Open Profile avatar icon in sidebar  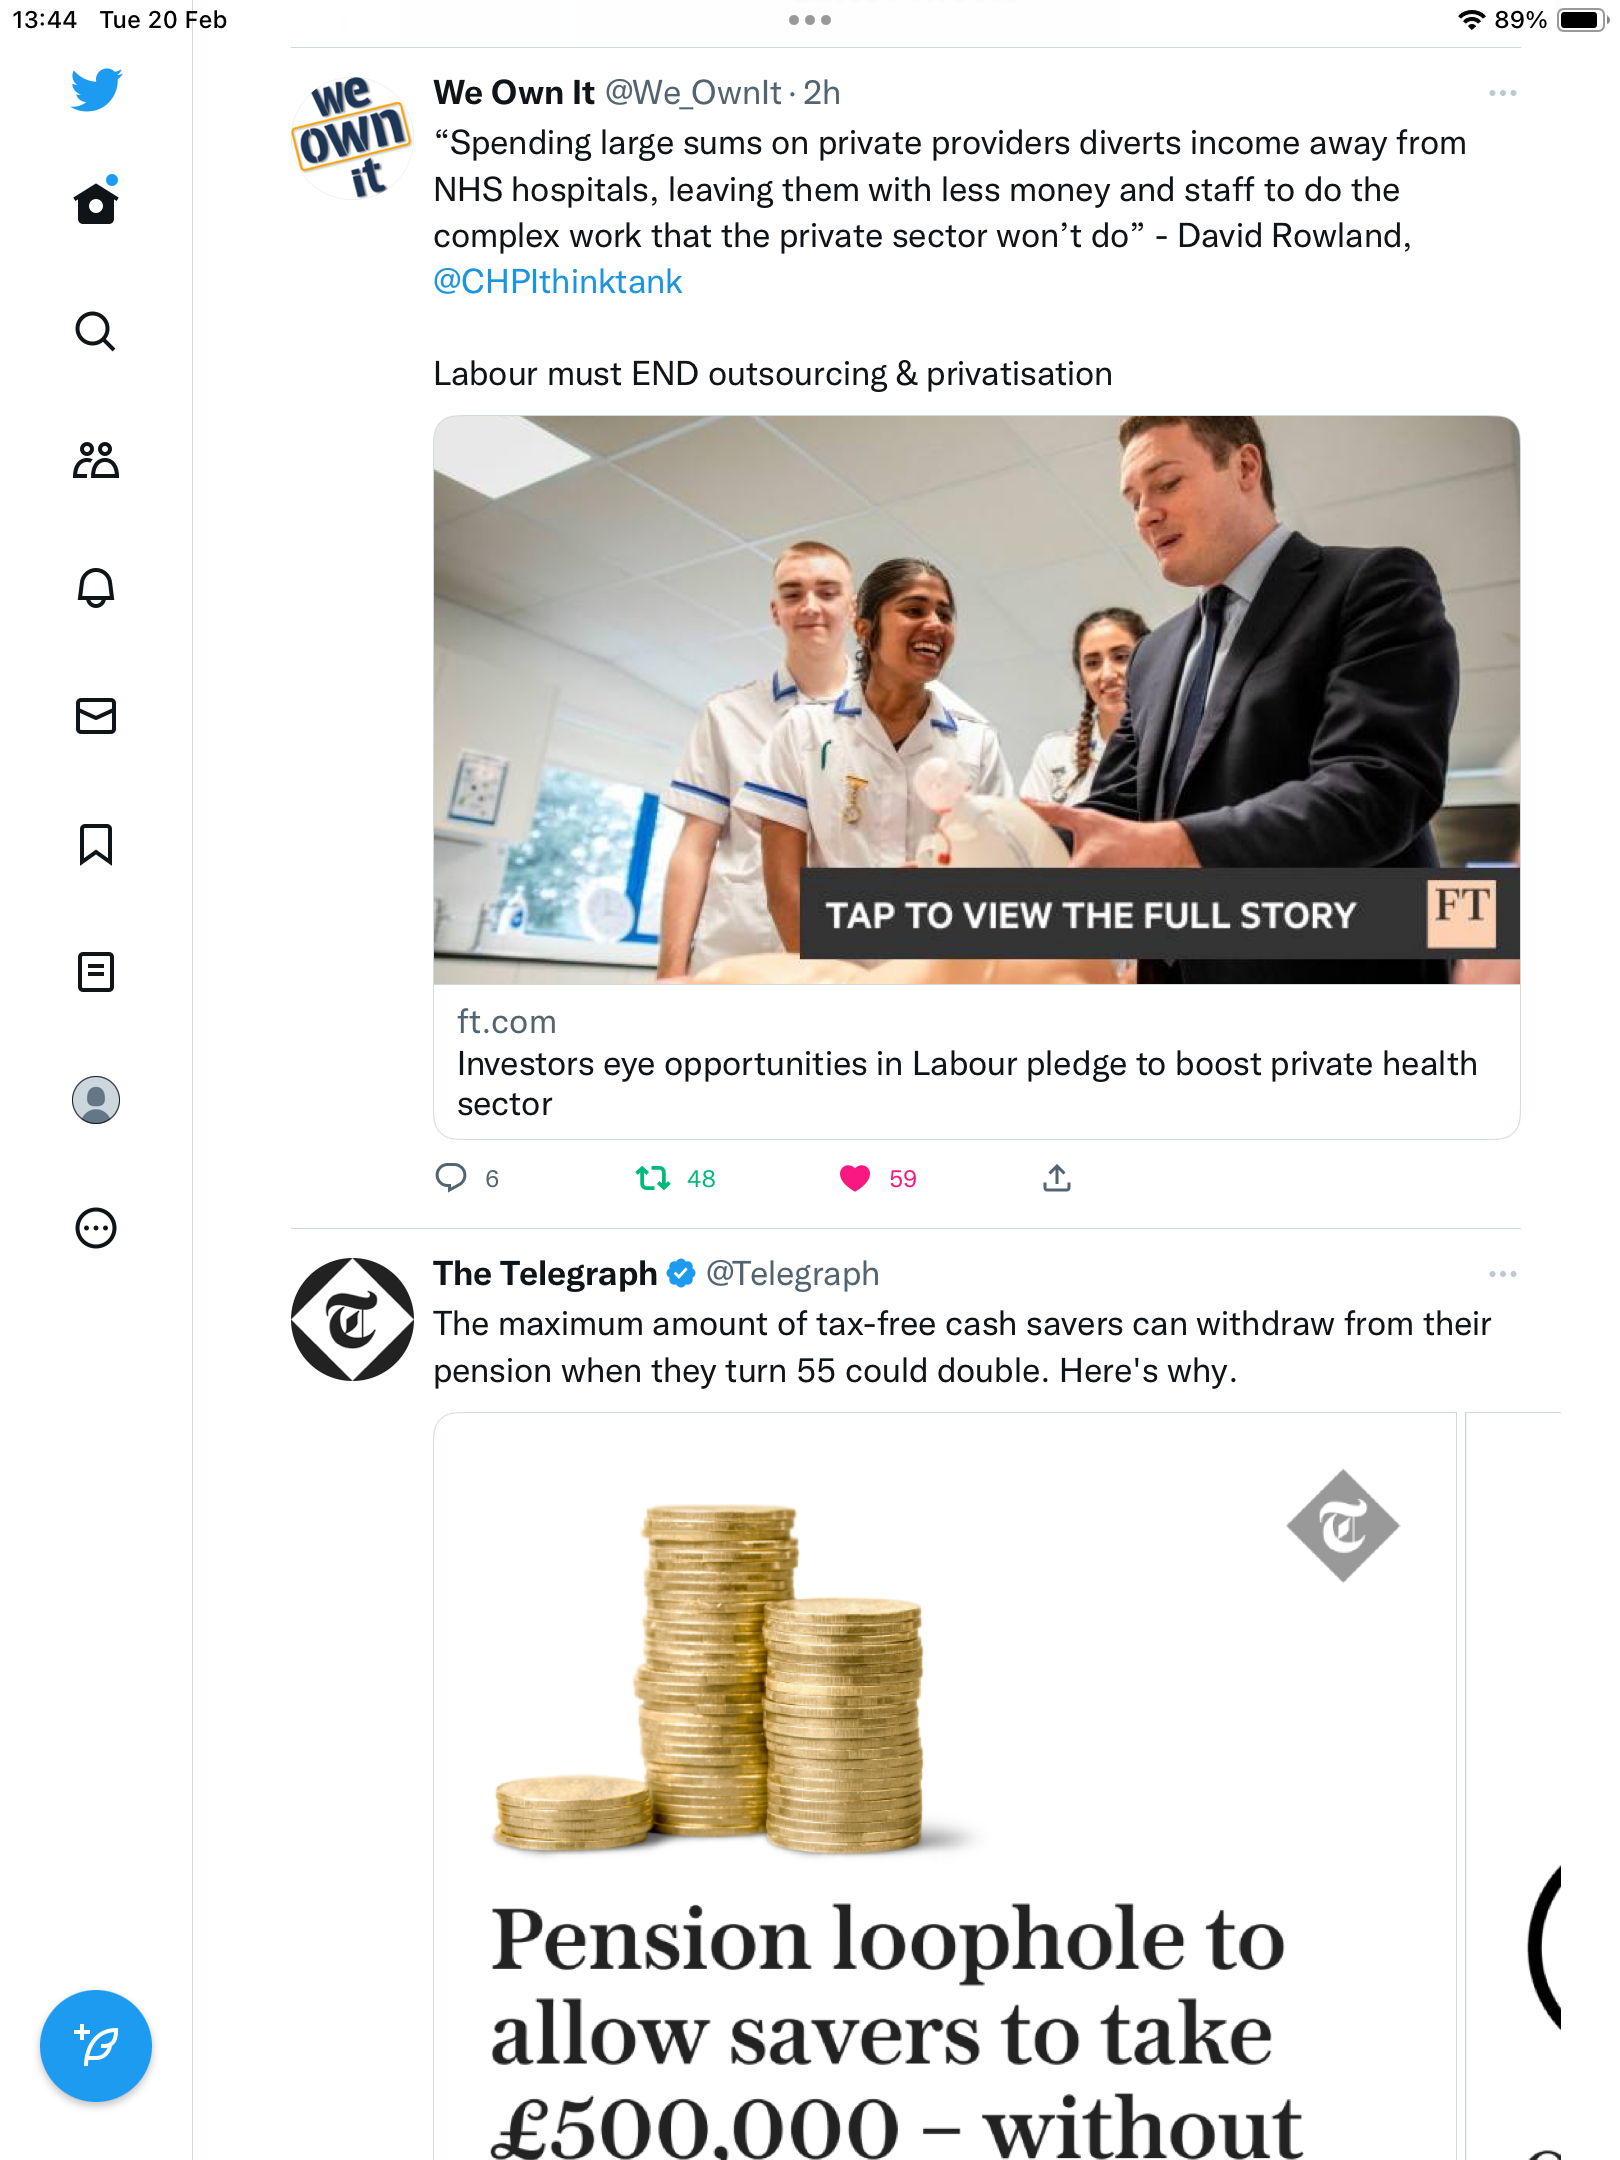(96, 1099)
